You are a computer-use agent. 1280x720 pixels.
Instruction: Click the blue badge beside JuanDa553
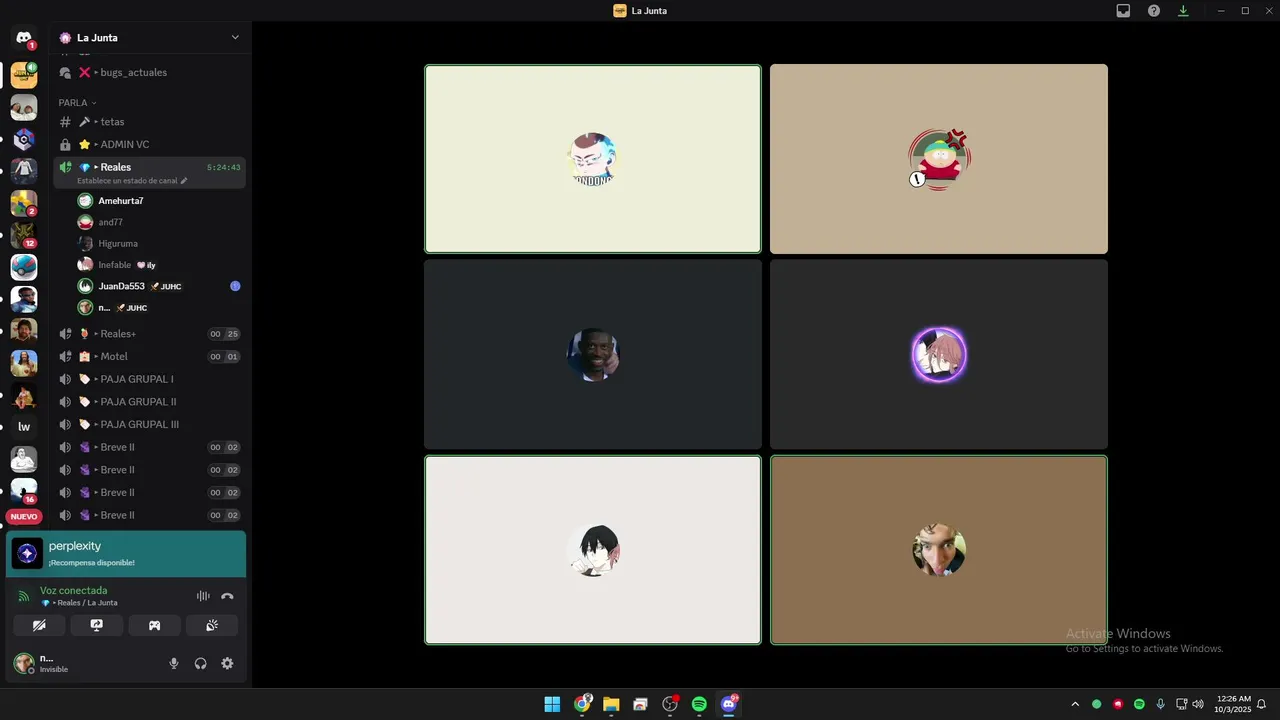(x=235, y=286)
